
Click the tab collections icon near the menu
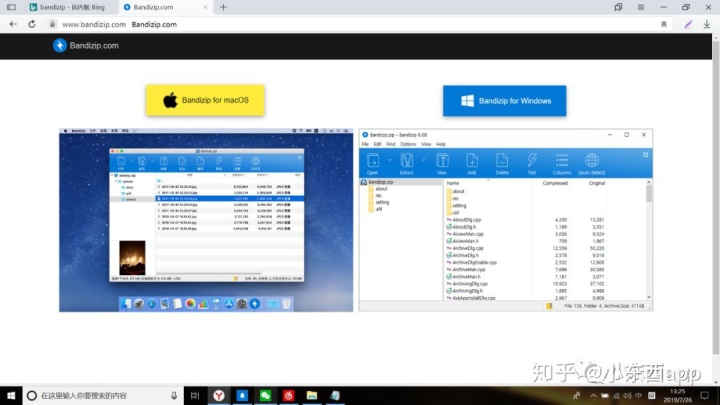pyautogui.click(x=618, y=7)
